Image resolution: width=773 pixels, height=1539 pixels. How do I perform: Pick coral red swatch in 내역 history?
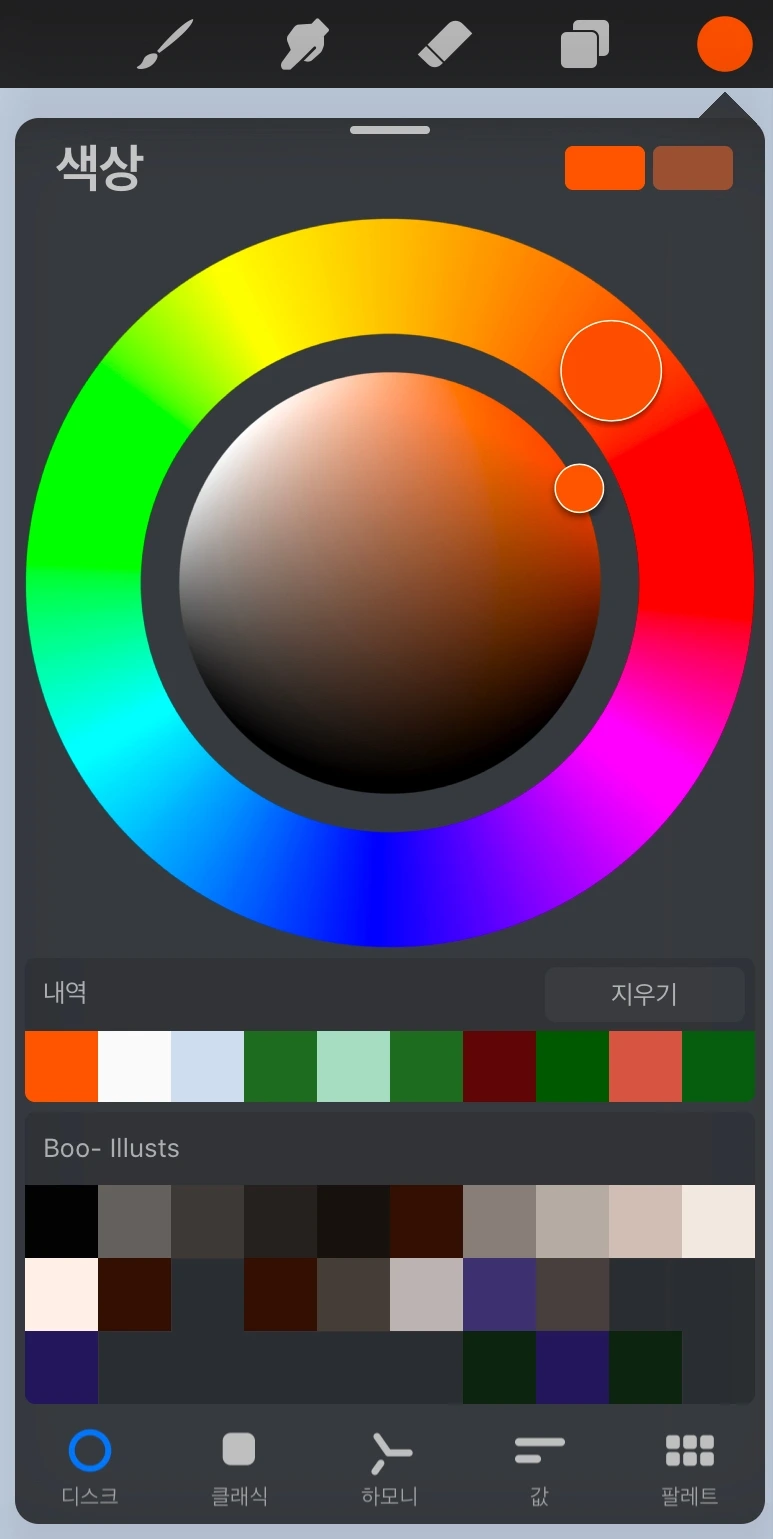[645, 1067]
